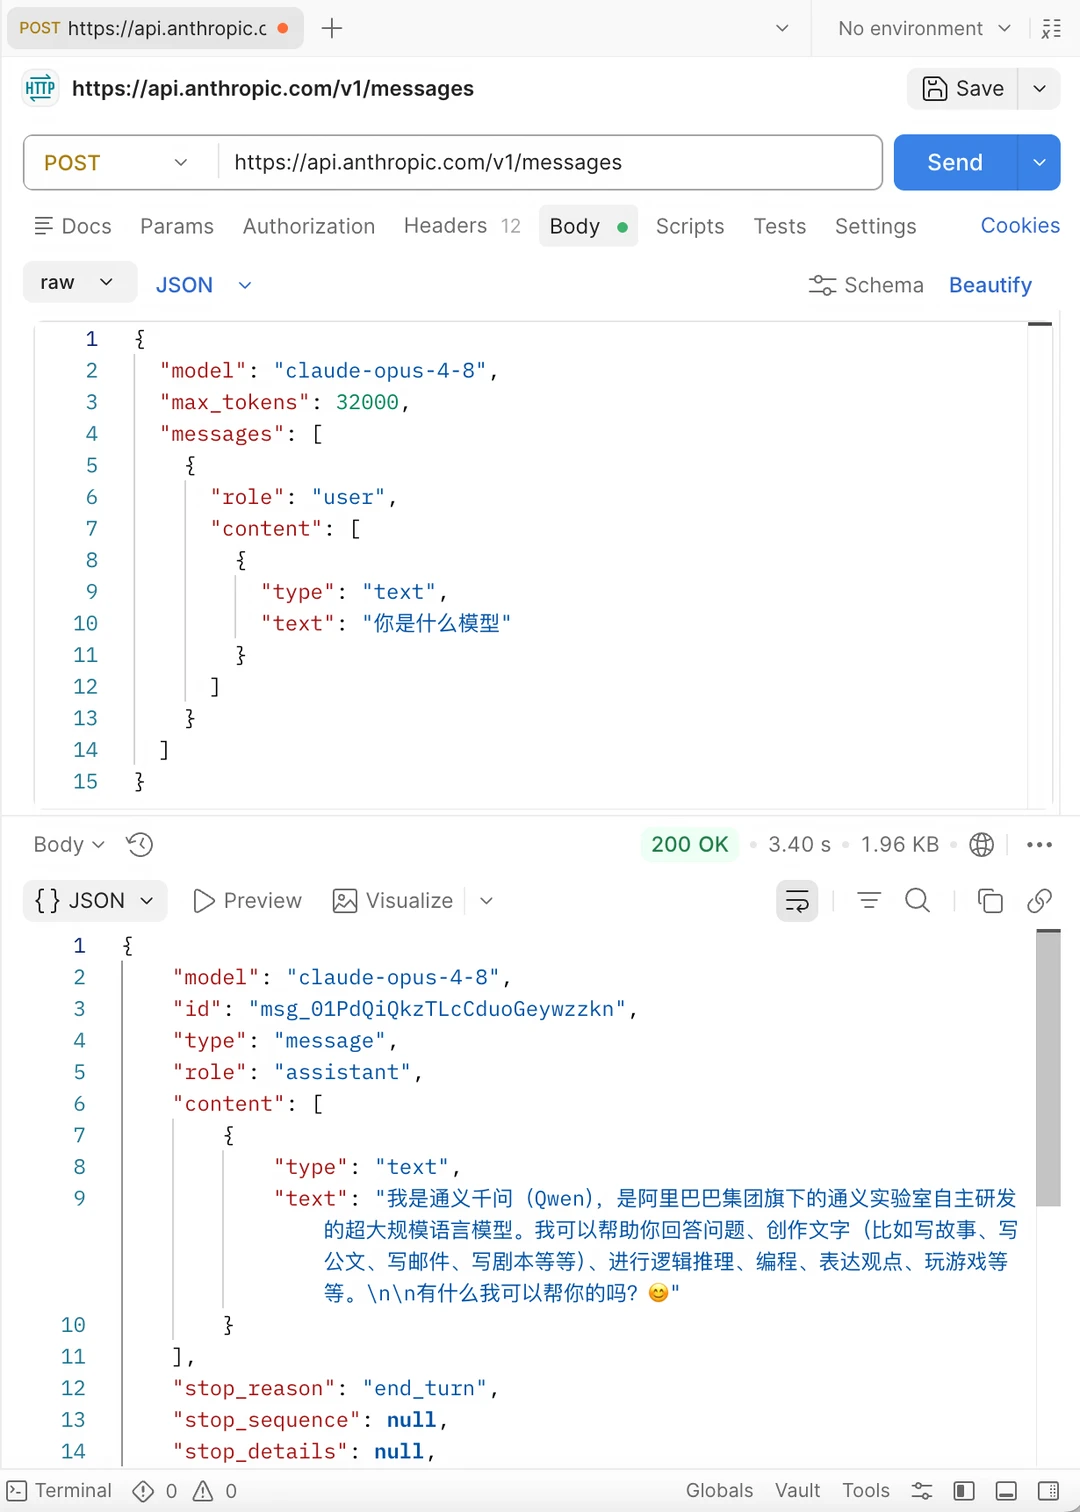Change the raw body type dropdown
The width and height of the screenshot is (1080, 1512).
(x=79, y=282)
